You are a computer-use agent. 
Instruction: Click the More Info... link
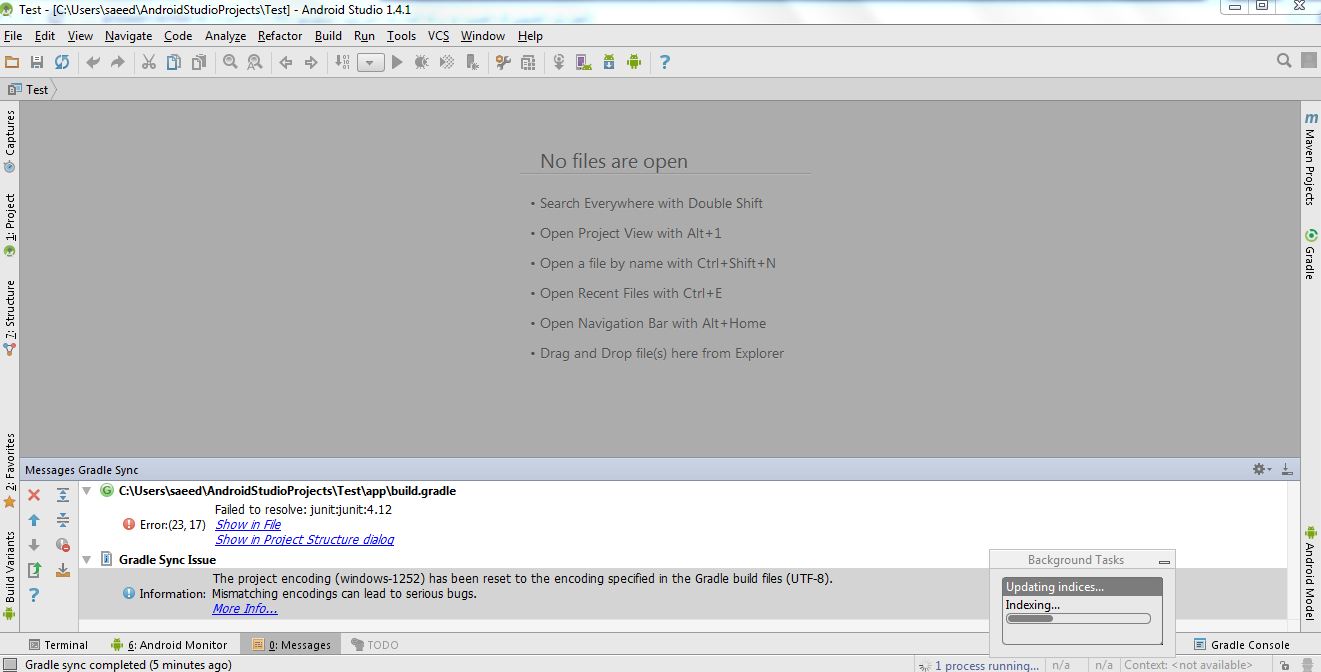tap(244, 609)
